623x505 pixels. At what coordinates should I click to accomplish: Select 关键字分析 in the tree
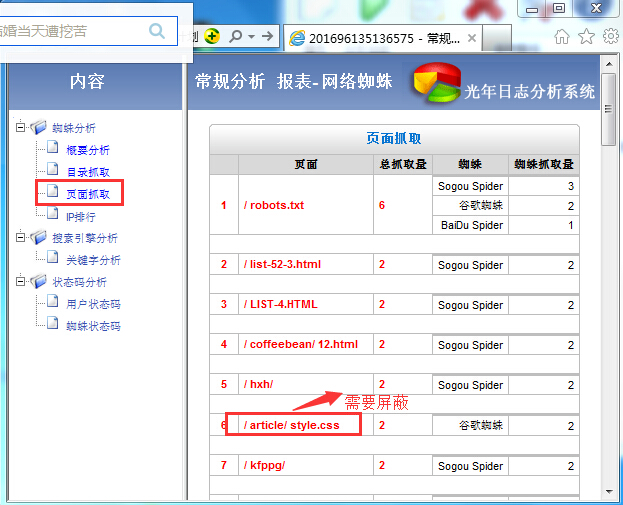93,260
